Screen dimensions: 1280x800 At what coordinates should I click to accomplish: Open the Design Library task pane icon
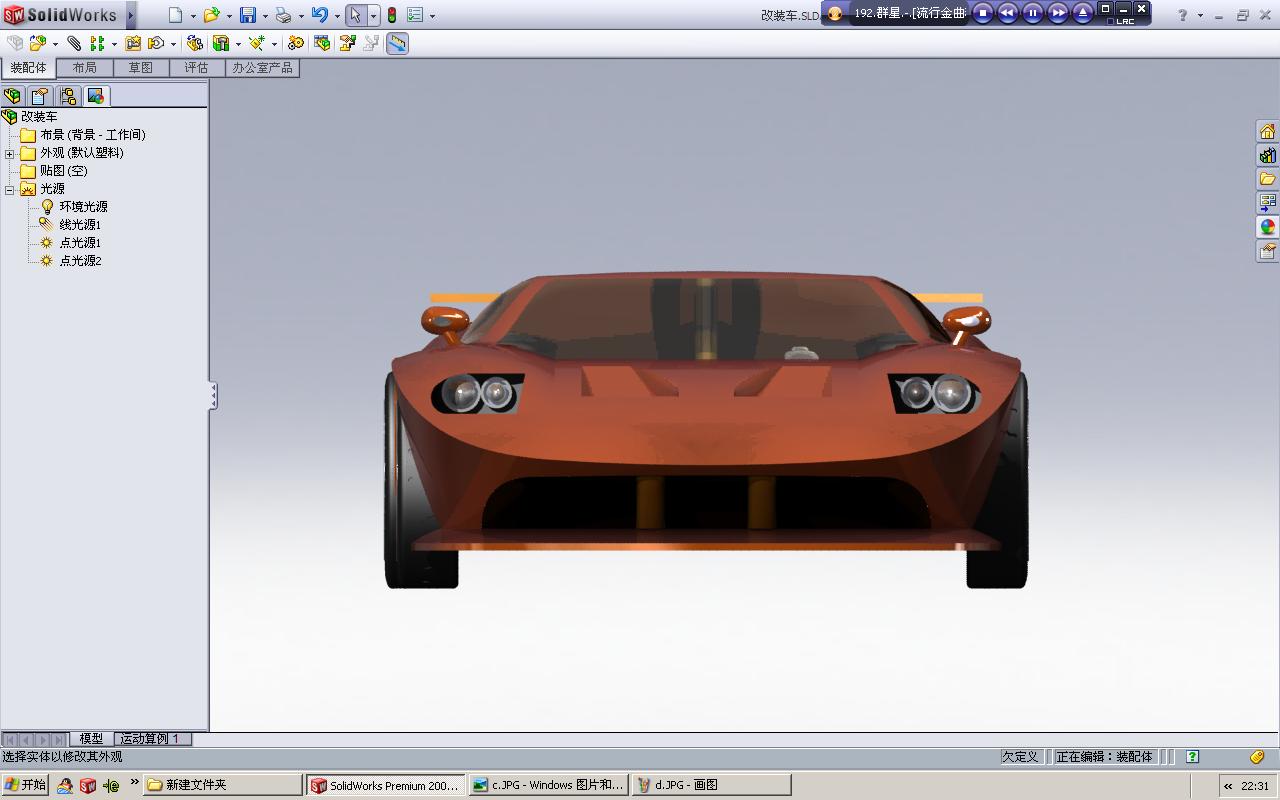coord(1268,155)
